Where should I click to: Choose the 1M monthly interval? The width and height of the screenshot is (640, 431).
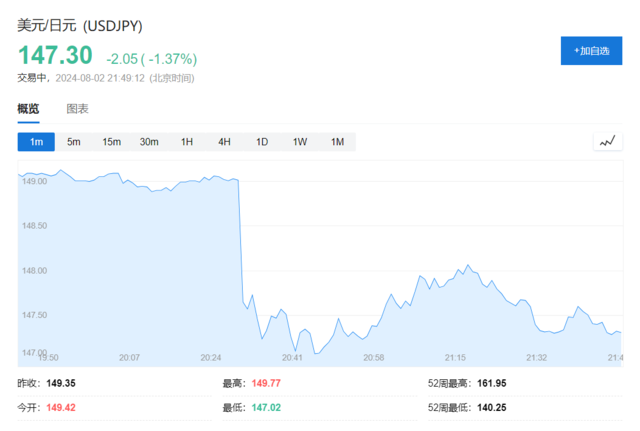click(337, 142)
